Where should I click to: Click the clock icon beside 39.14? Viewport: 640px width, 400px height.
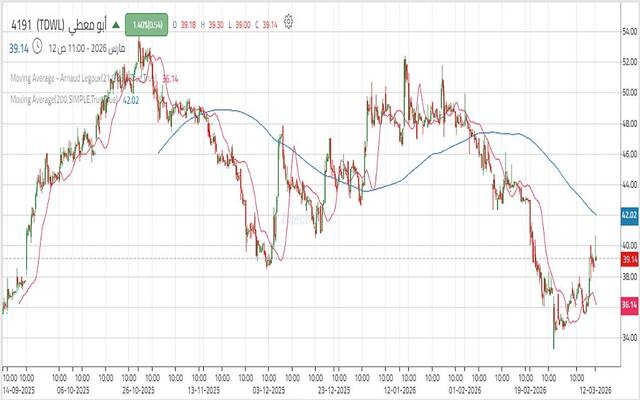coord(37,45)
